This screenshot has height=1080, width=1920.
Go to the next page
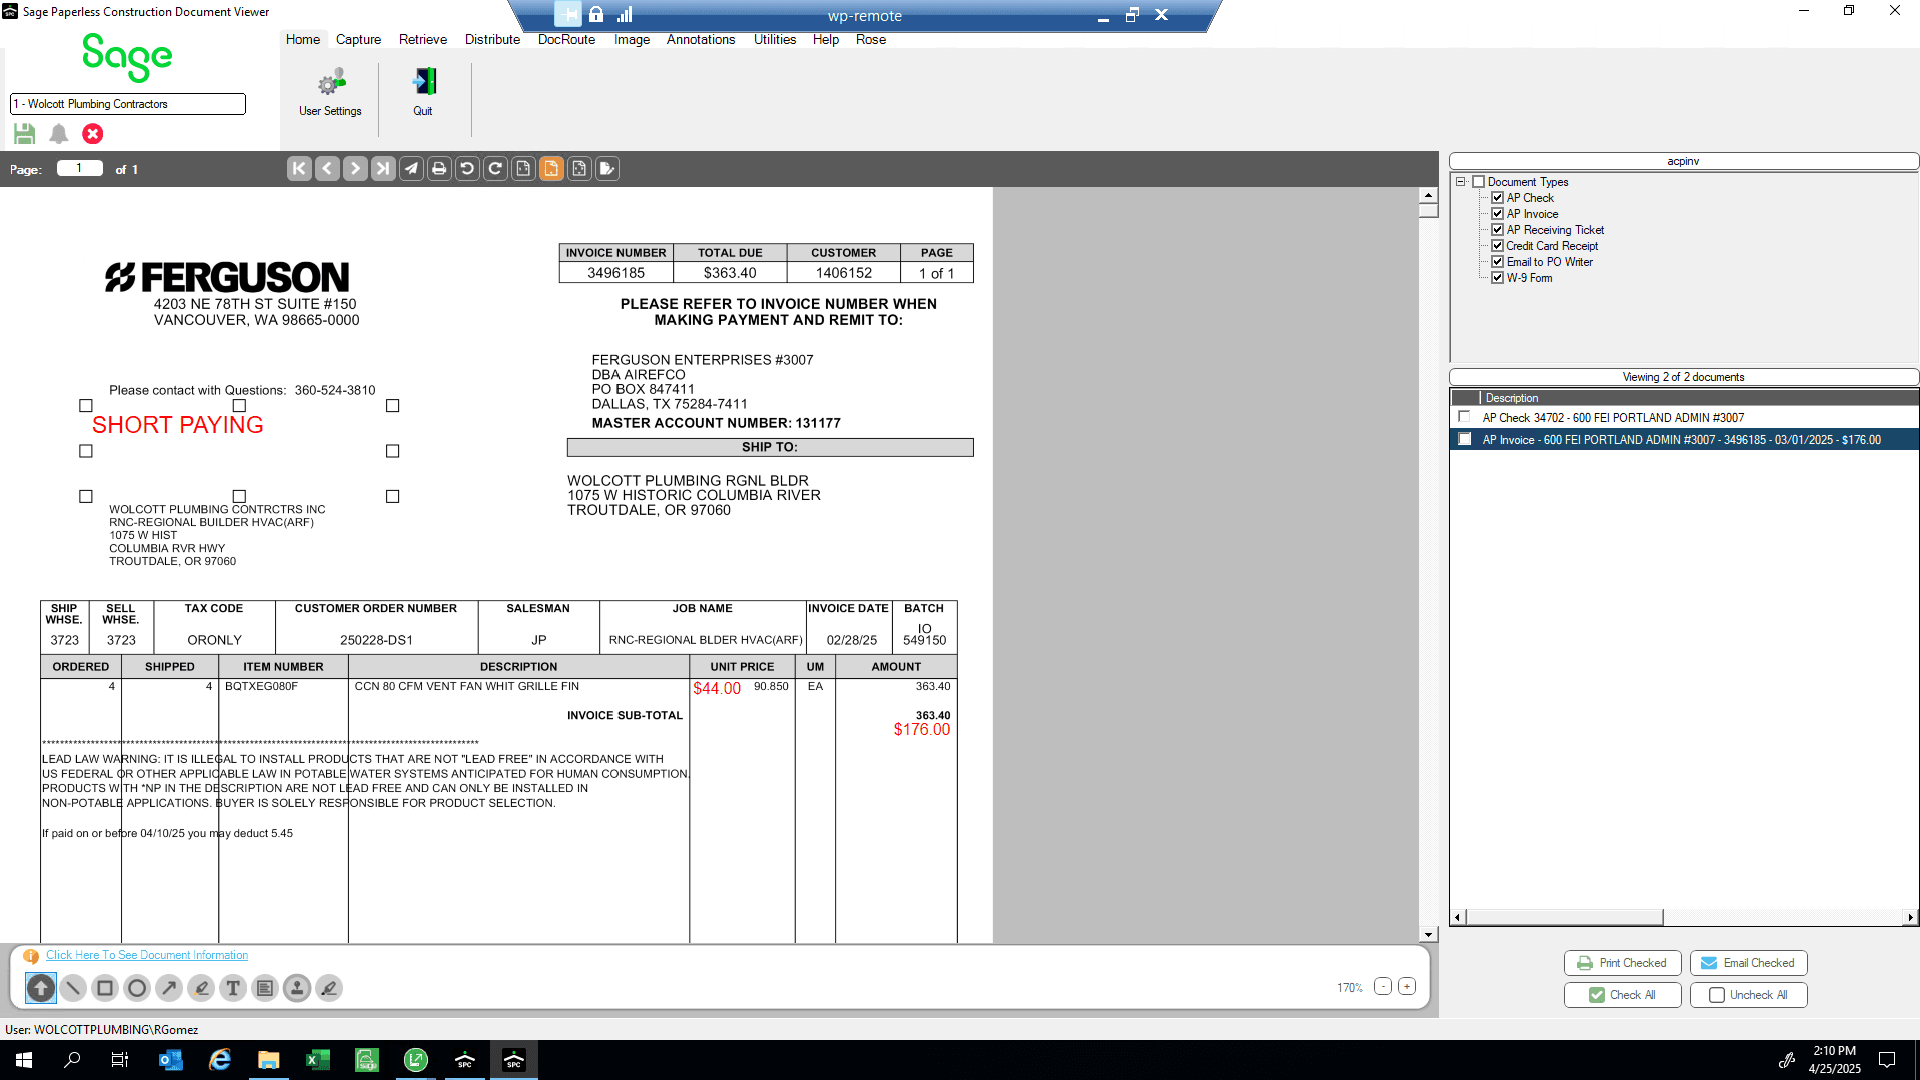[x=355, y=168]
